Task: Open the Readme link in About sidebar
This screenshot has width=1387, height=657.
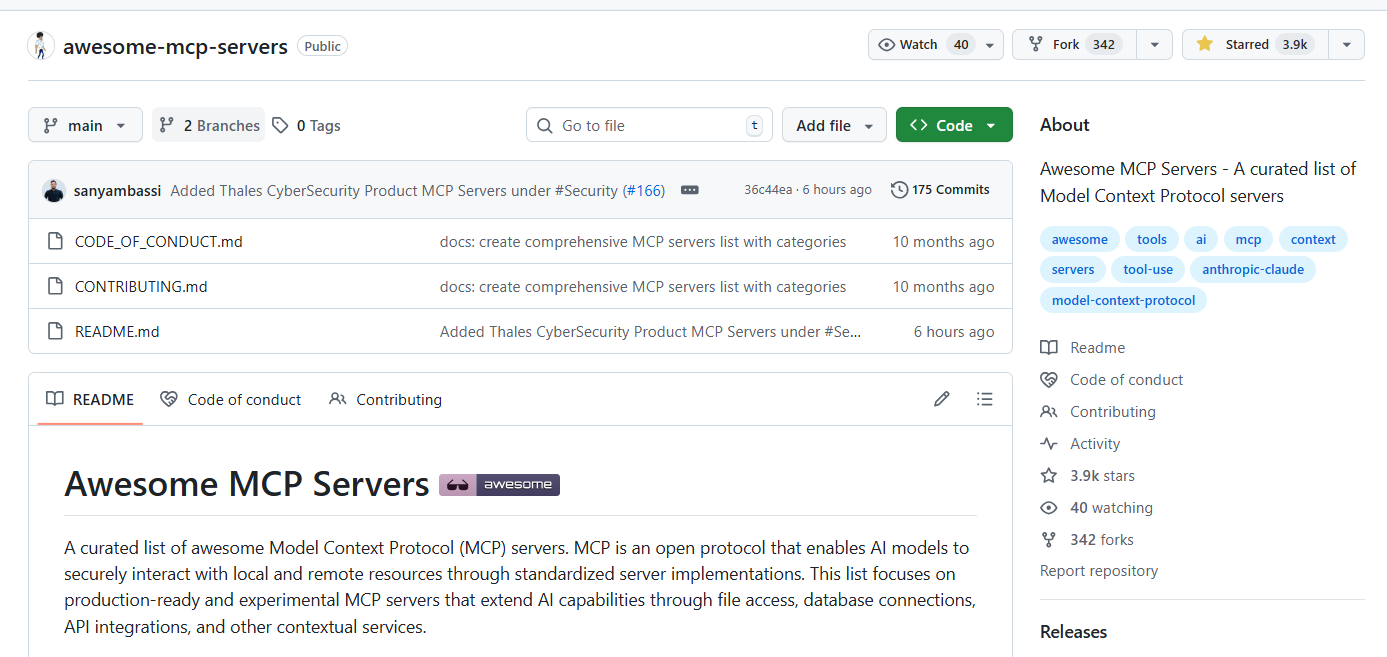Action: coord(1083,347)
